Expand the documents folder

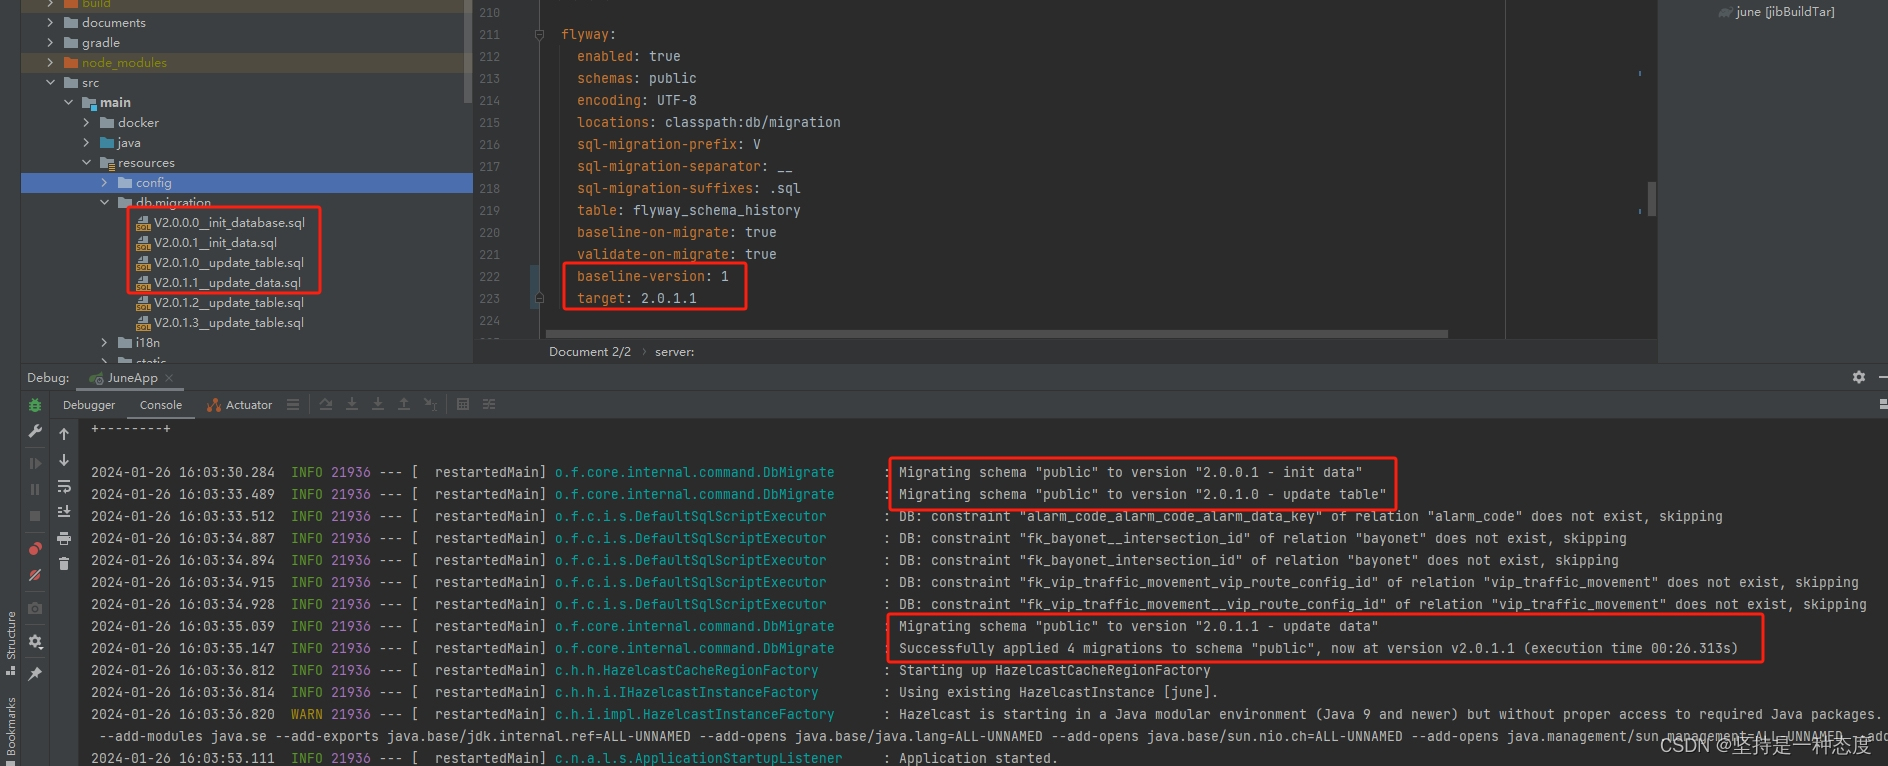coord(50,22)
